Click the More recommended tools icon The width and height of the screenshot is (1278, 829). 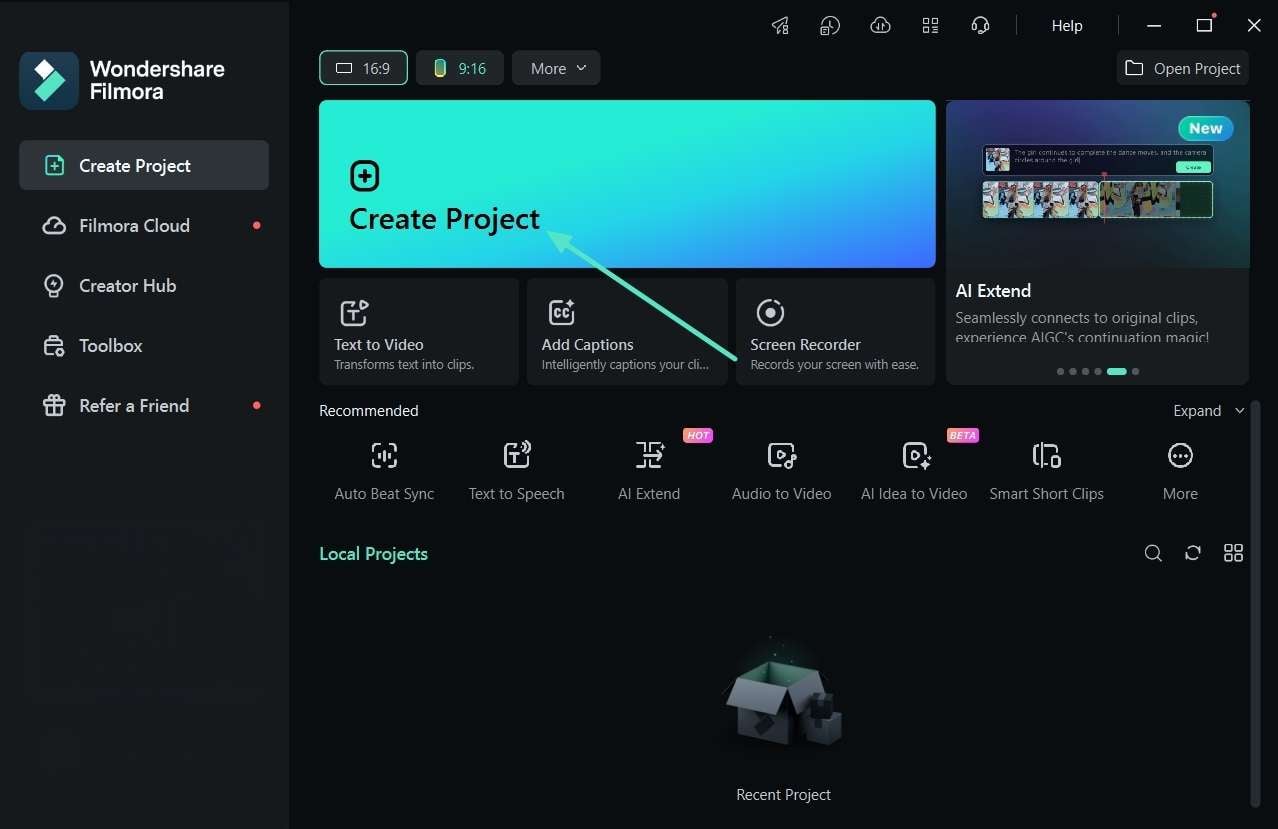[x=1180, y=456]
